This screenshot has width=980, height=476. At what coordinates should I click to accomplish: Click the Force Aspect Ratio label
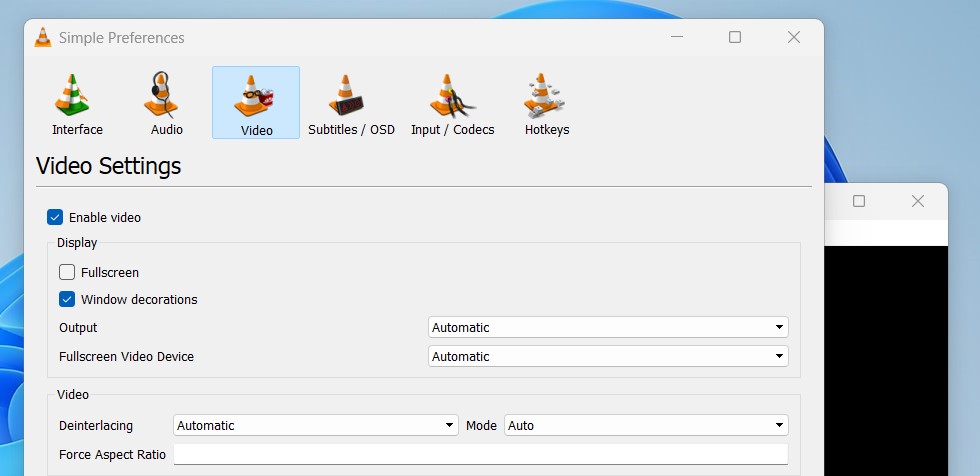(x=112, y=455)
